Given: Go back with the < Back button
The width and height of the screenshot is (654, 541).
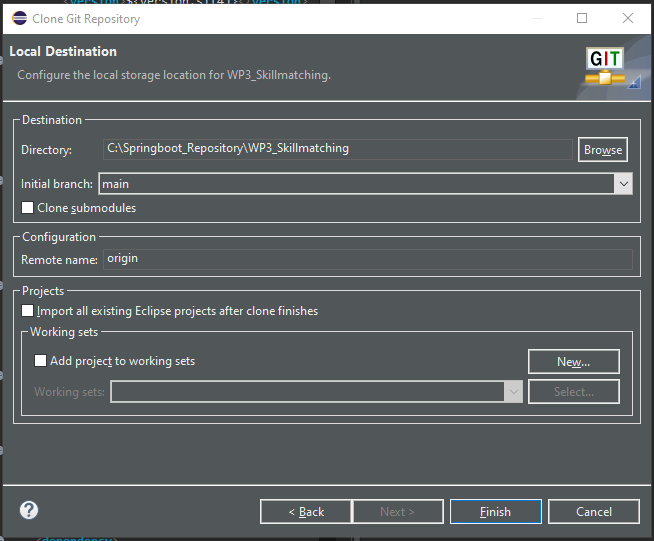Looking at the screenshot, I should tap(306, 511).
